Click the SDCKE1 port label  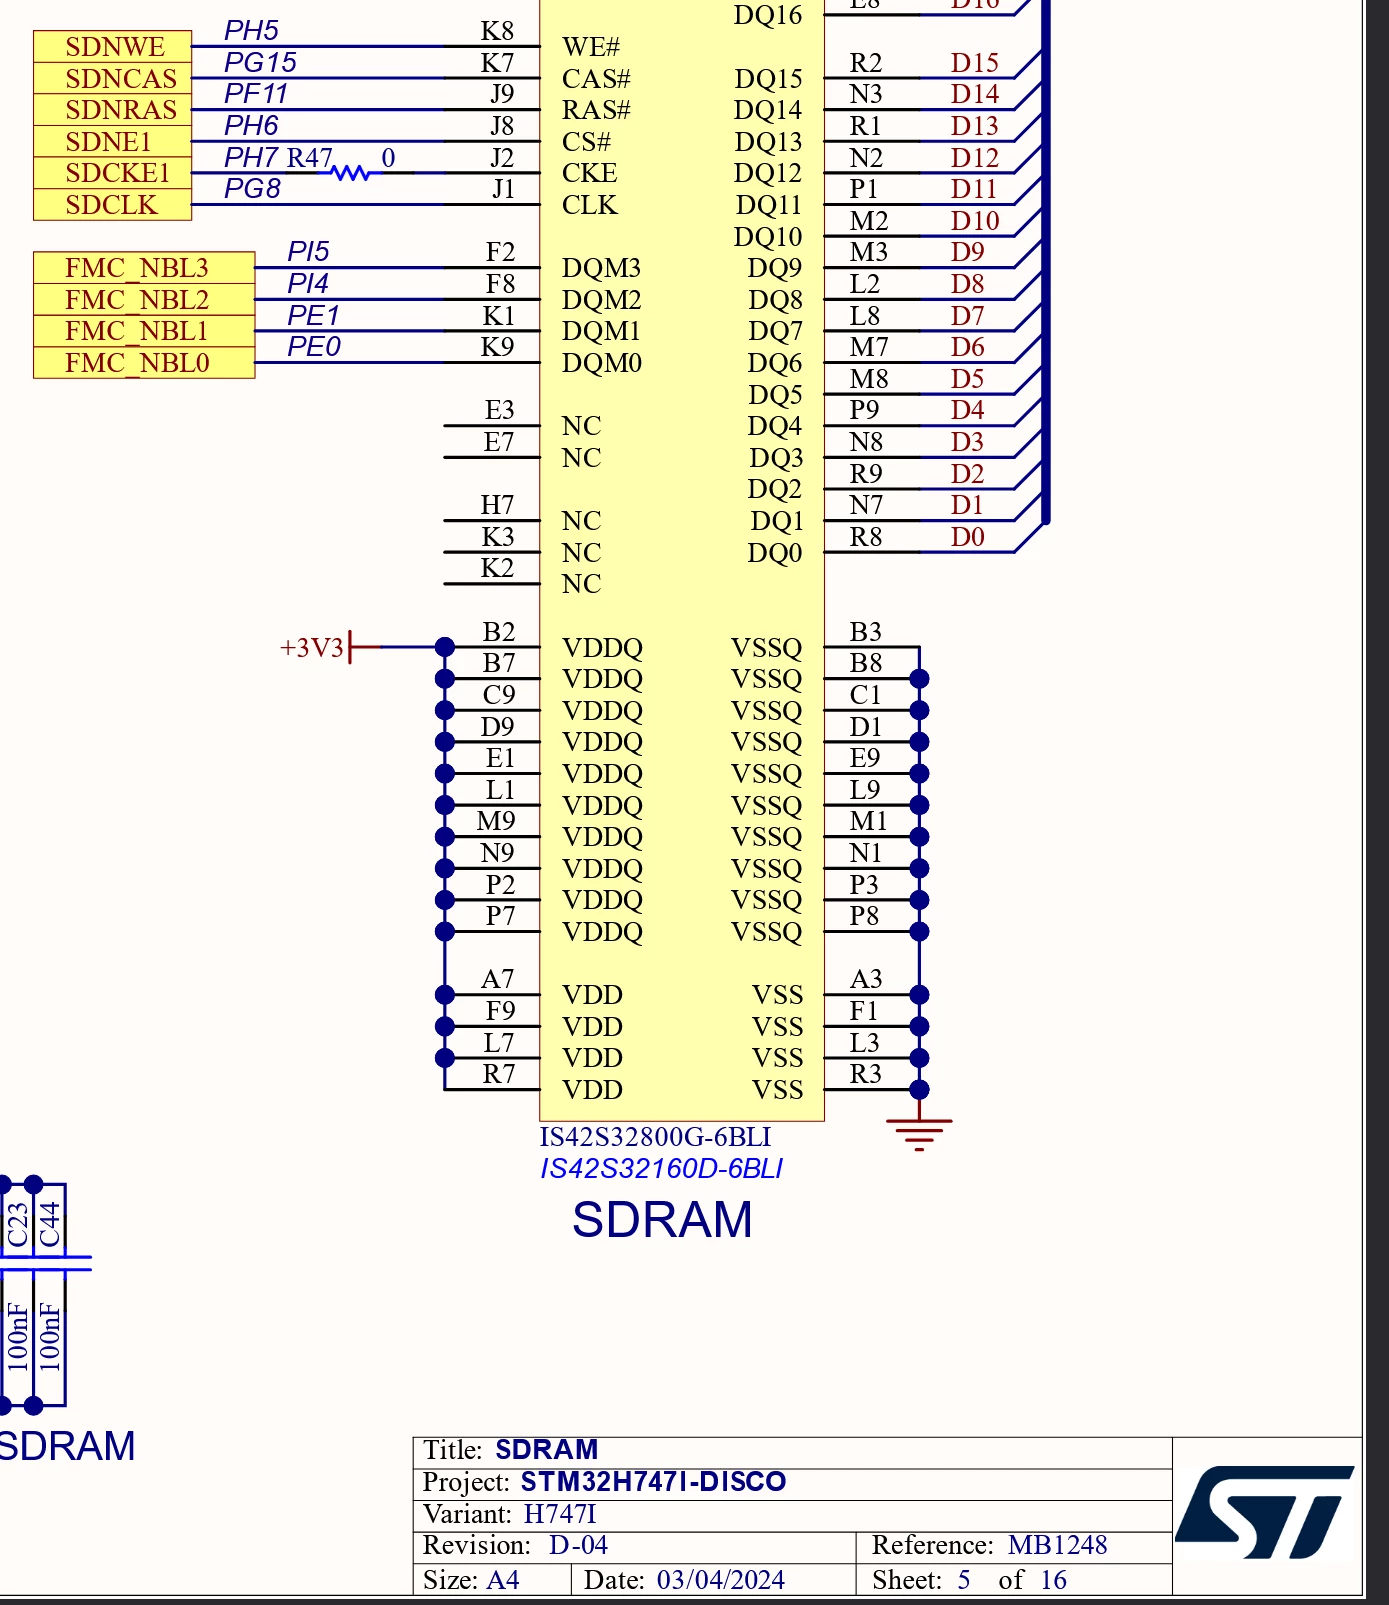[x=113, y=173]
